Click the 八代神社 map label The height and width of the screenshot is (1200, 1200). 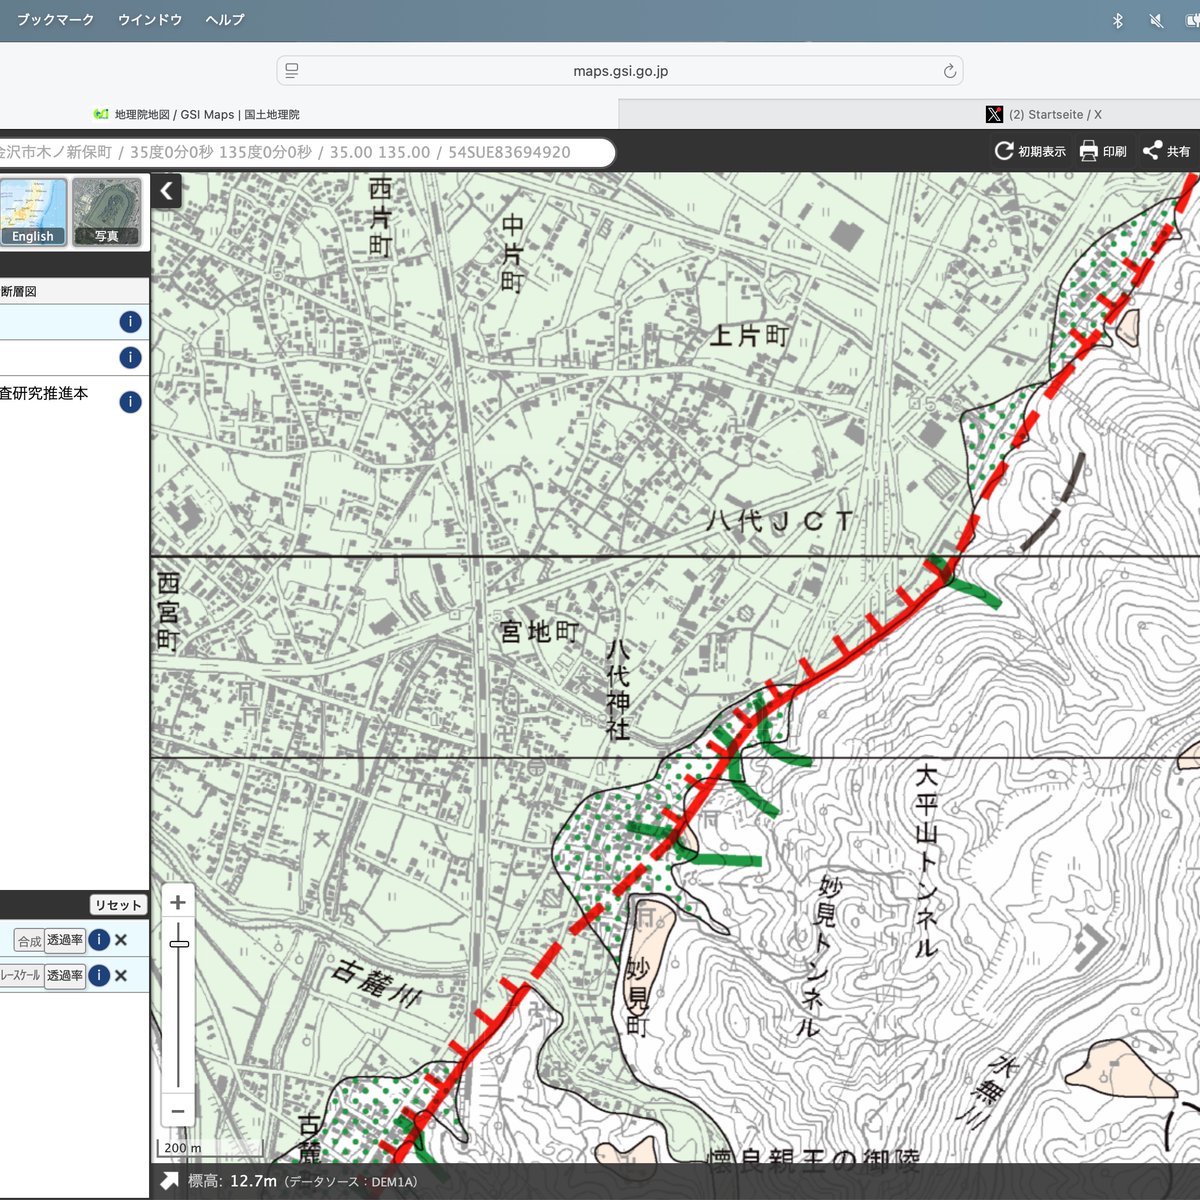(x=618, y=689)
